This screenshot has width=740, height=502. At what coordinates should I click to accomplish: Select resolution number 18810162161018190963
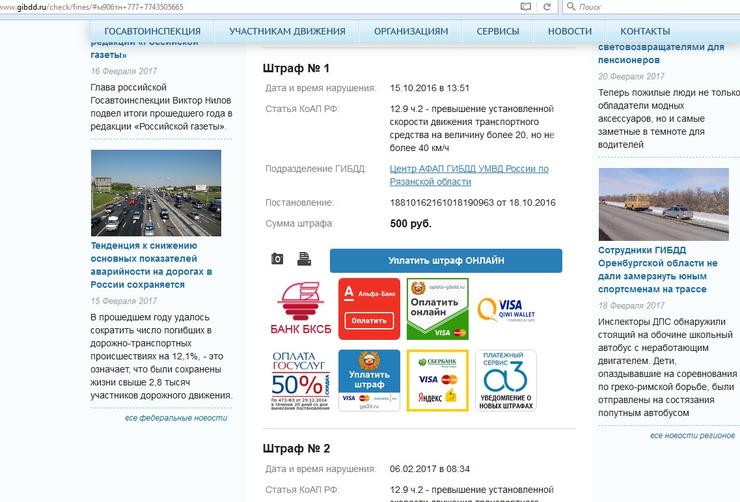(442, 203)
